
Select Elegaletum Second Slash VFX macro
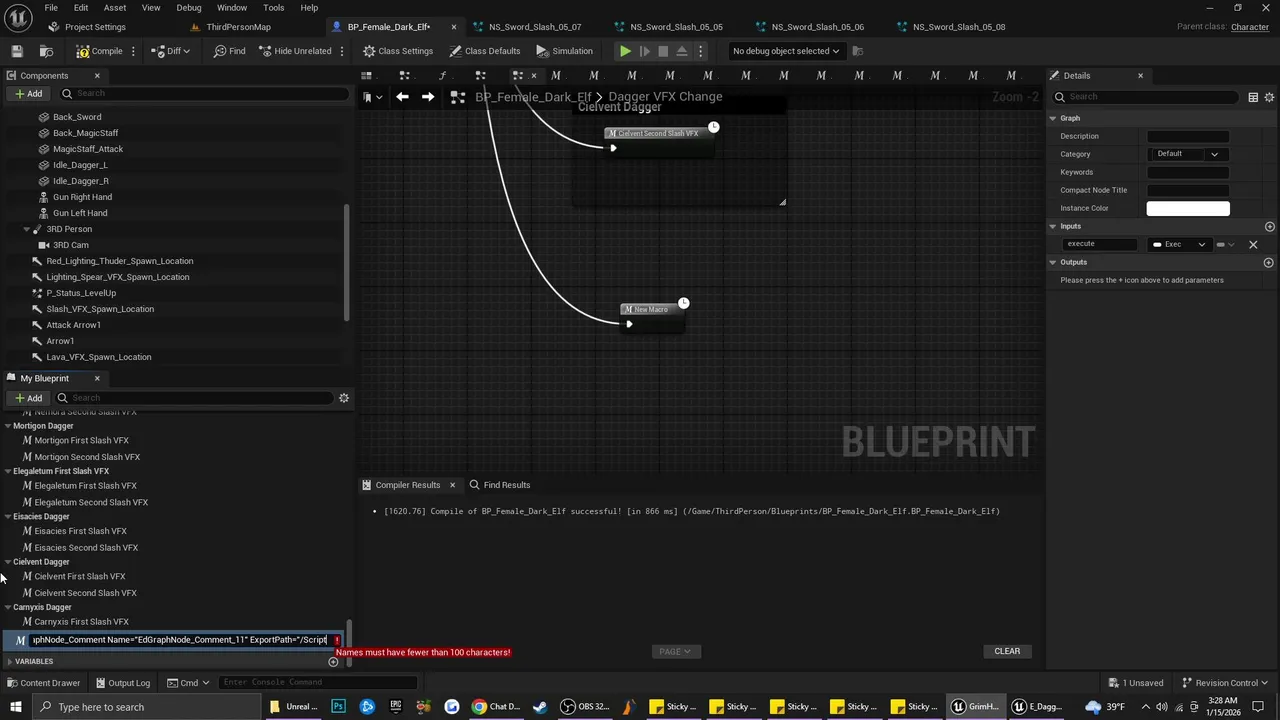91,502
